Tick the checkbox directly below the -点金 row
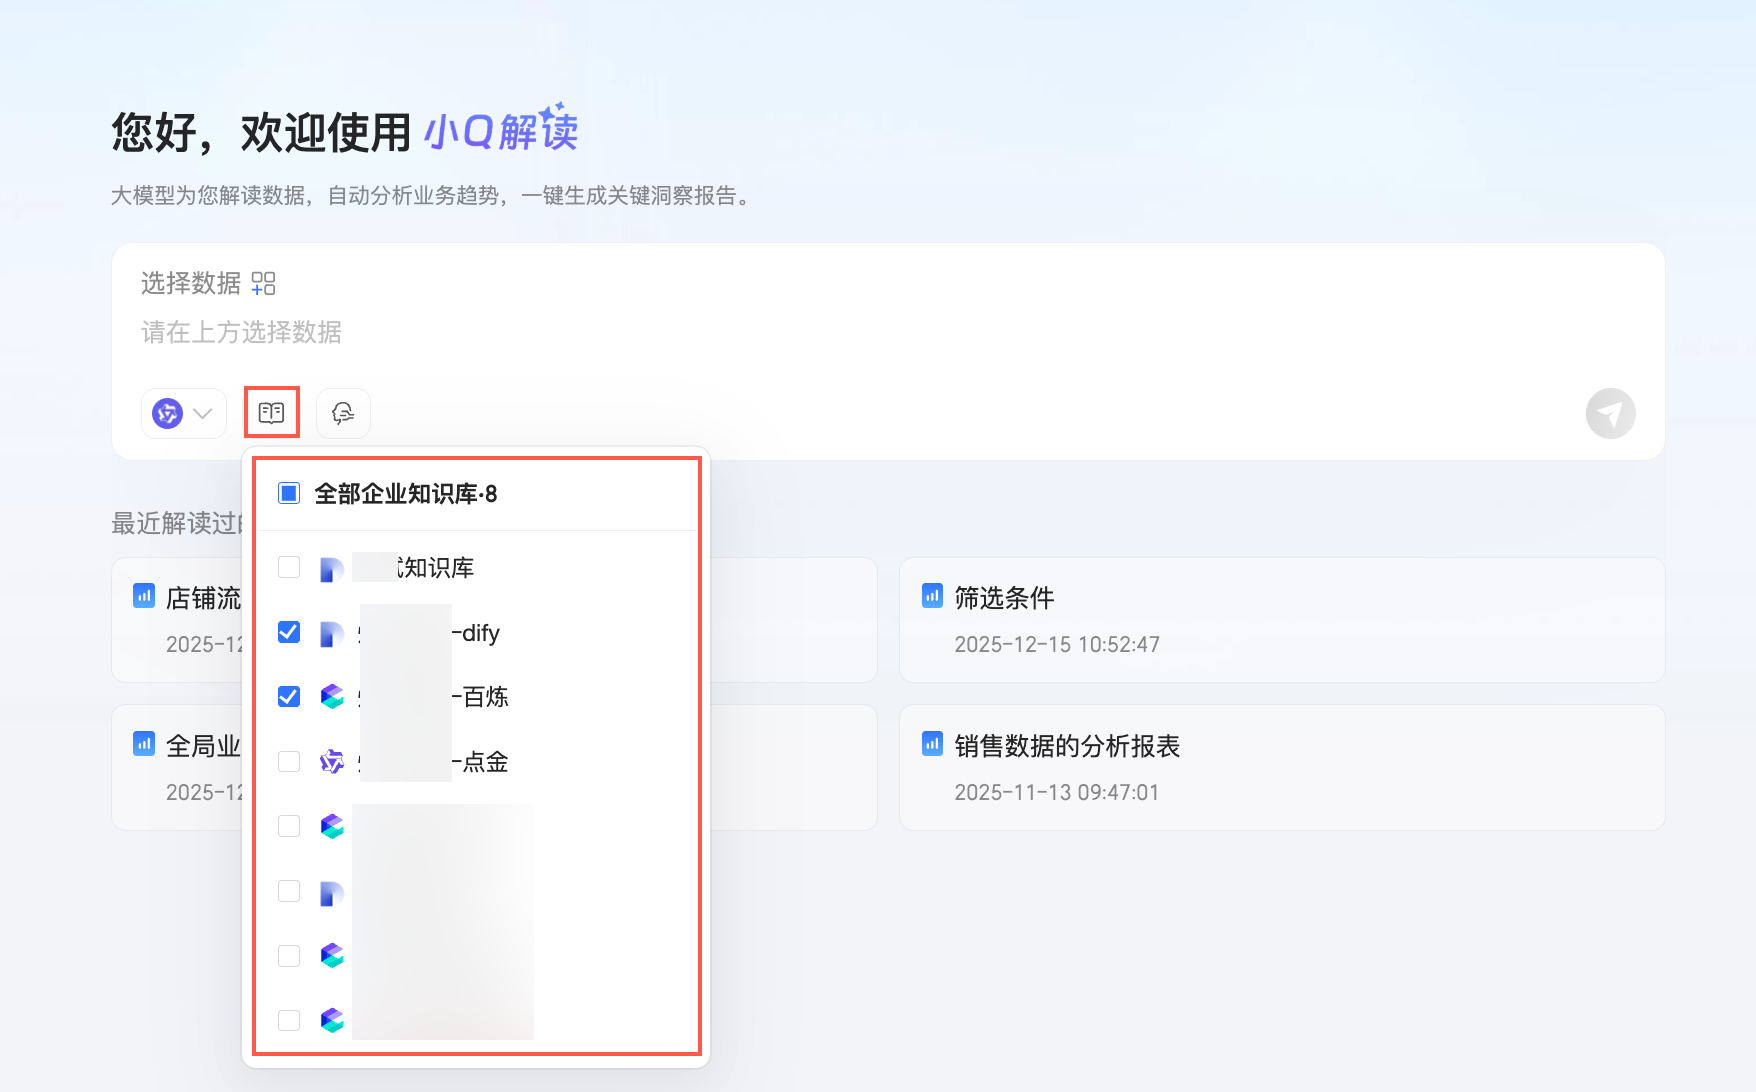 click(289, 826)
